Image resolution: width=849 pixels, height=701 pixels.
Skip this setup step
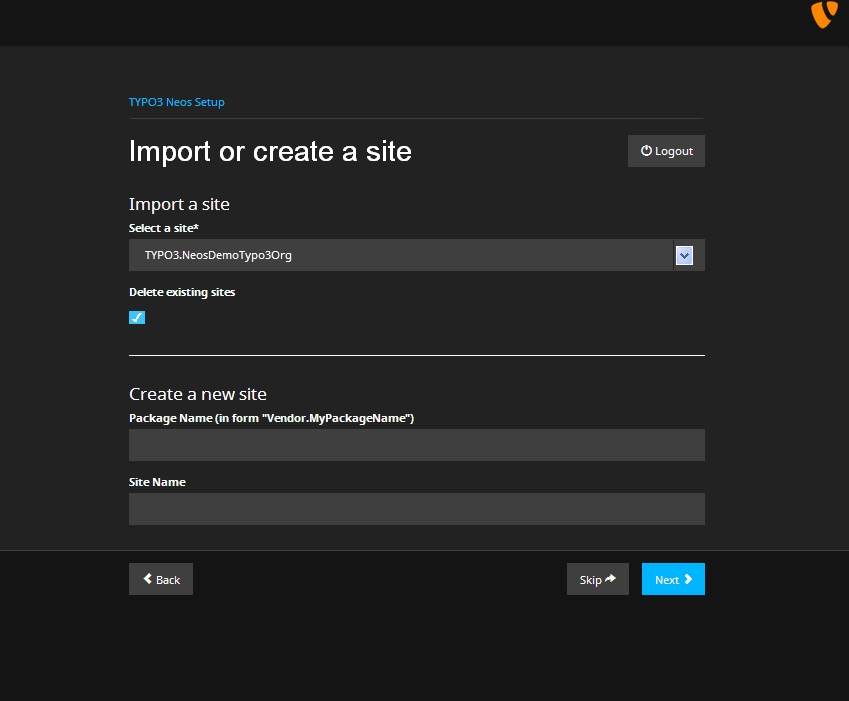click(x=598, y=579)
